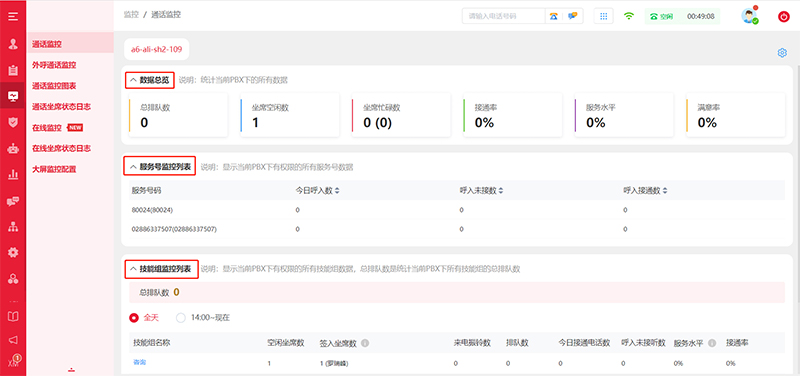Open the bar chart icon in sidebar

13,175
